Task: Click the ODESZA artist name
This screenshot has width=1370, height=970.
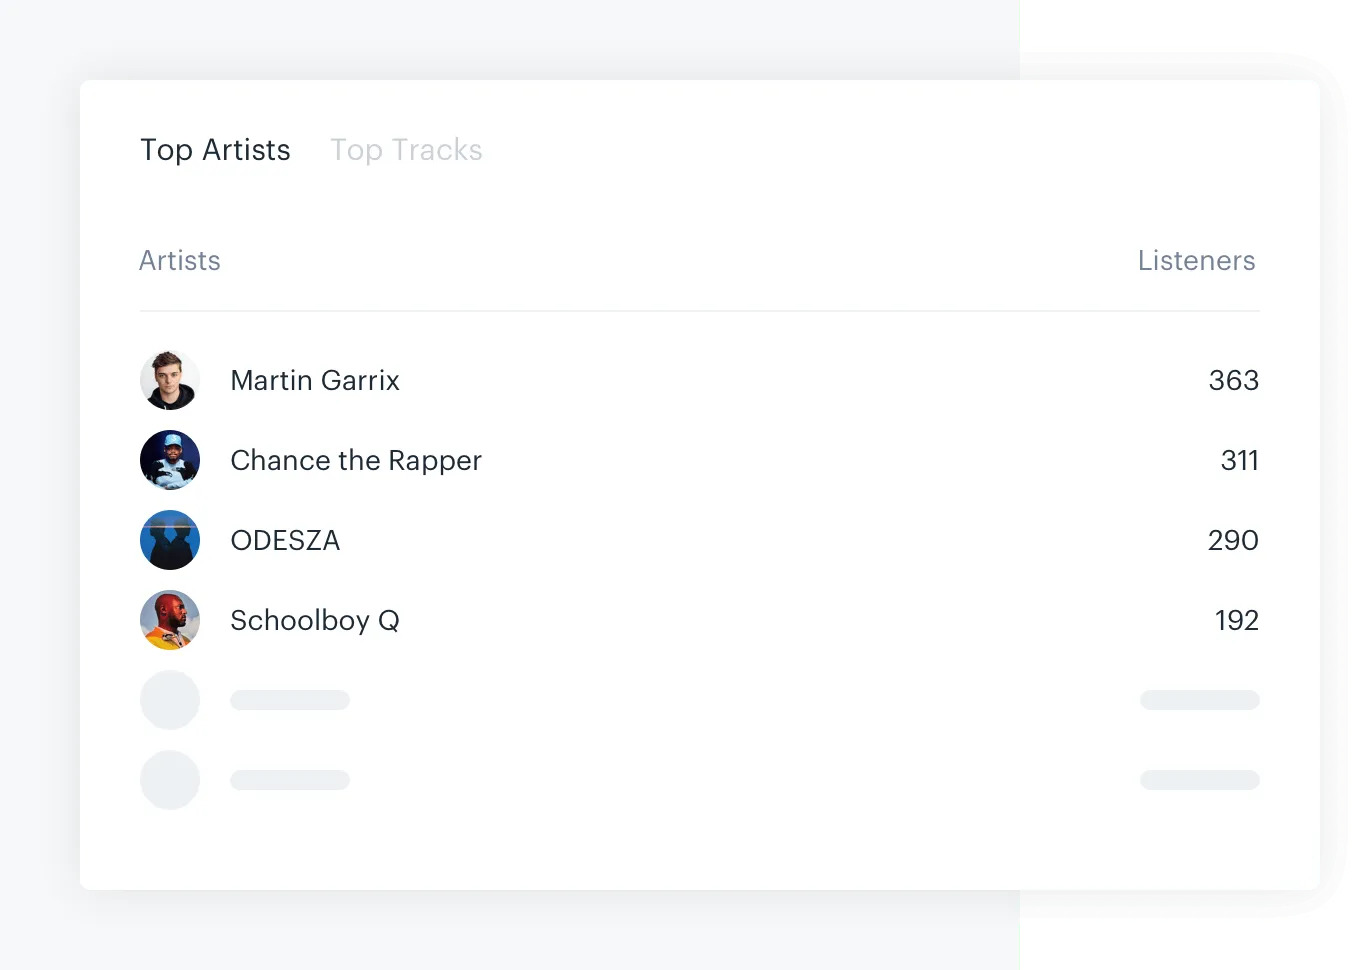Action: 285,540
